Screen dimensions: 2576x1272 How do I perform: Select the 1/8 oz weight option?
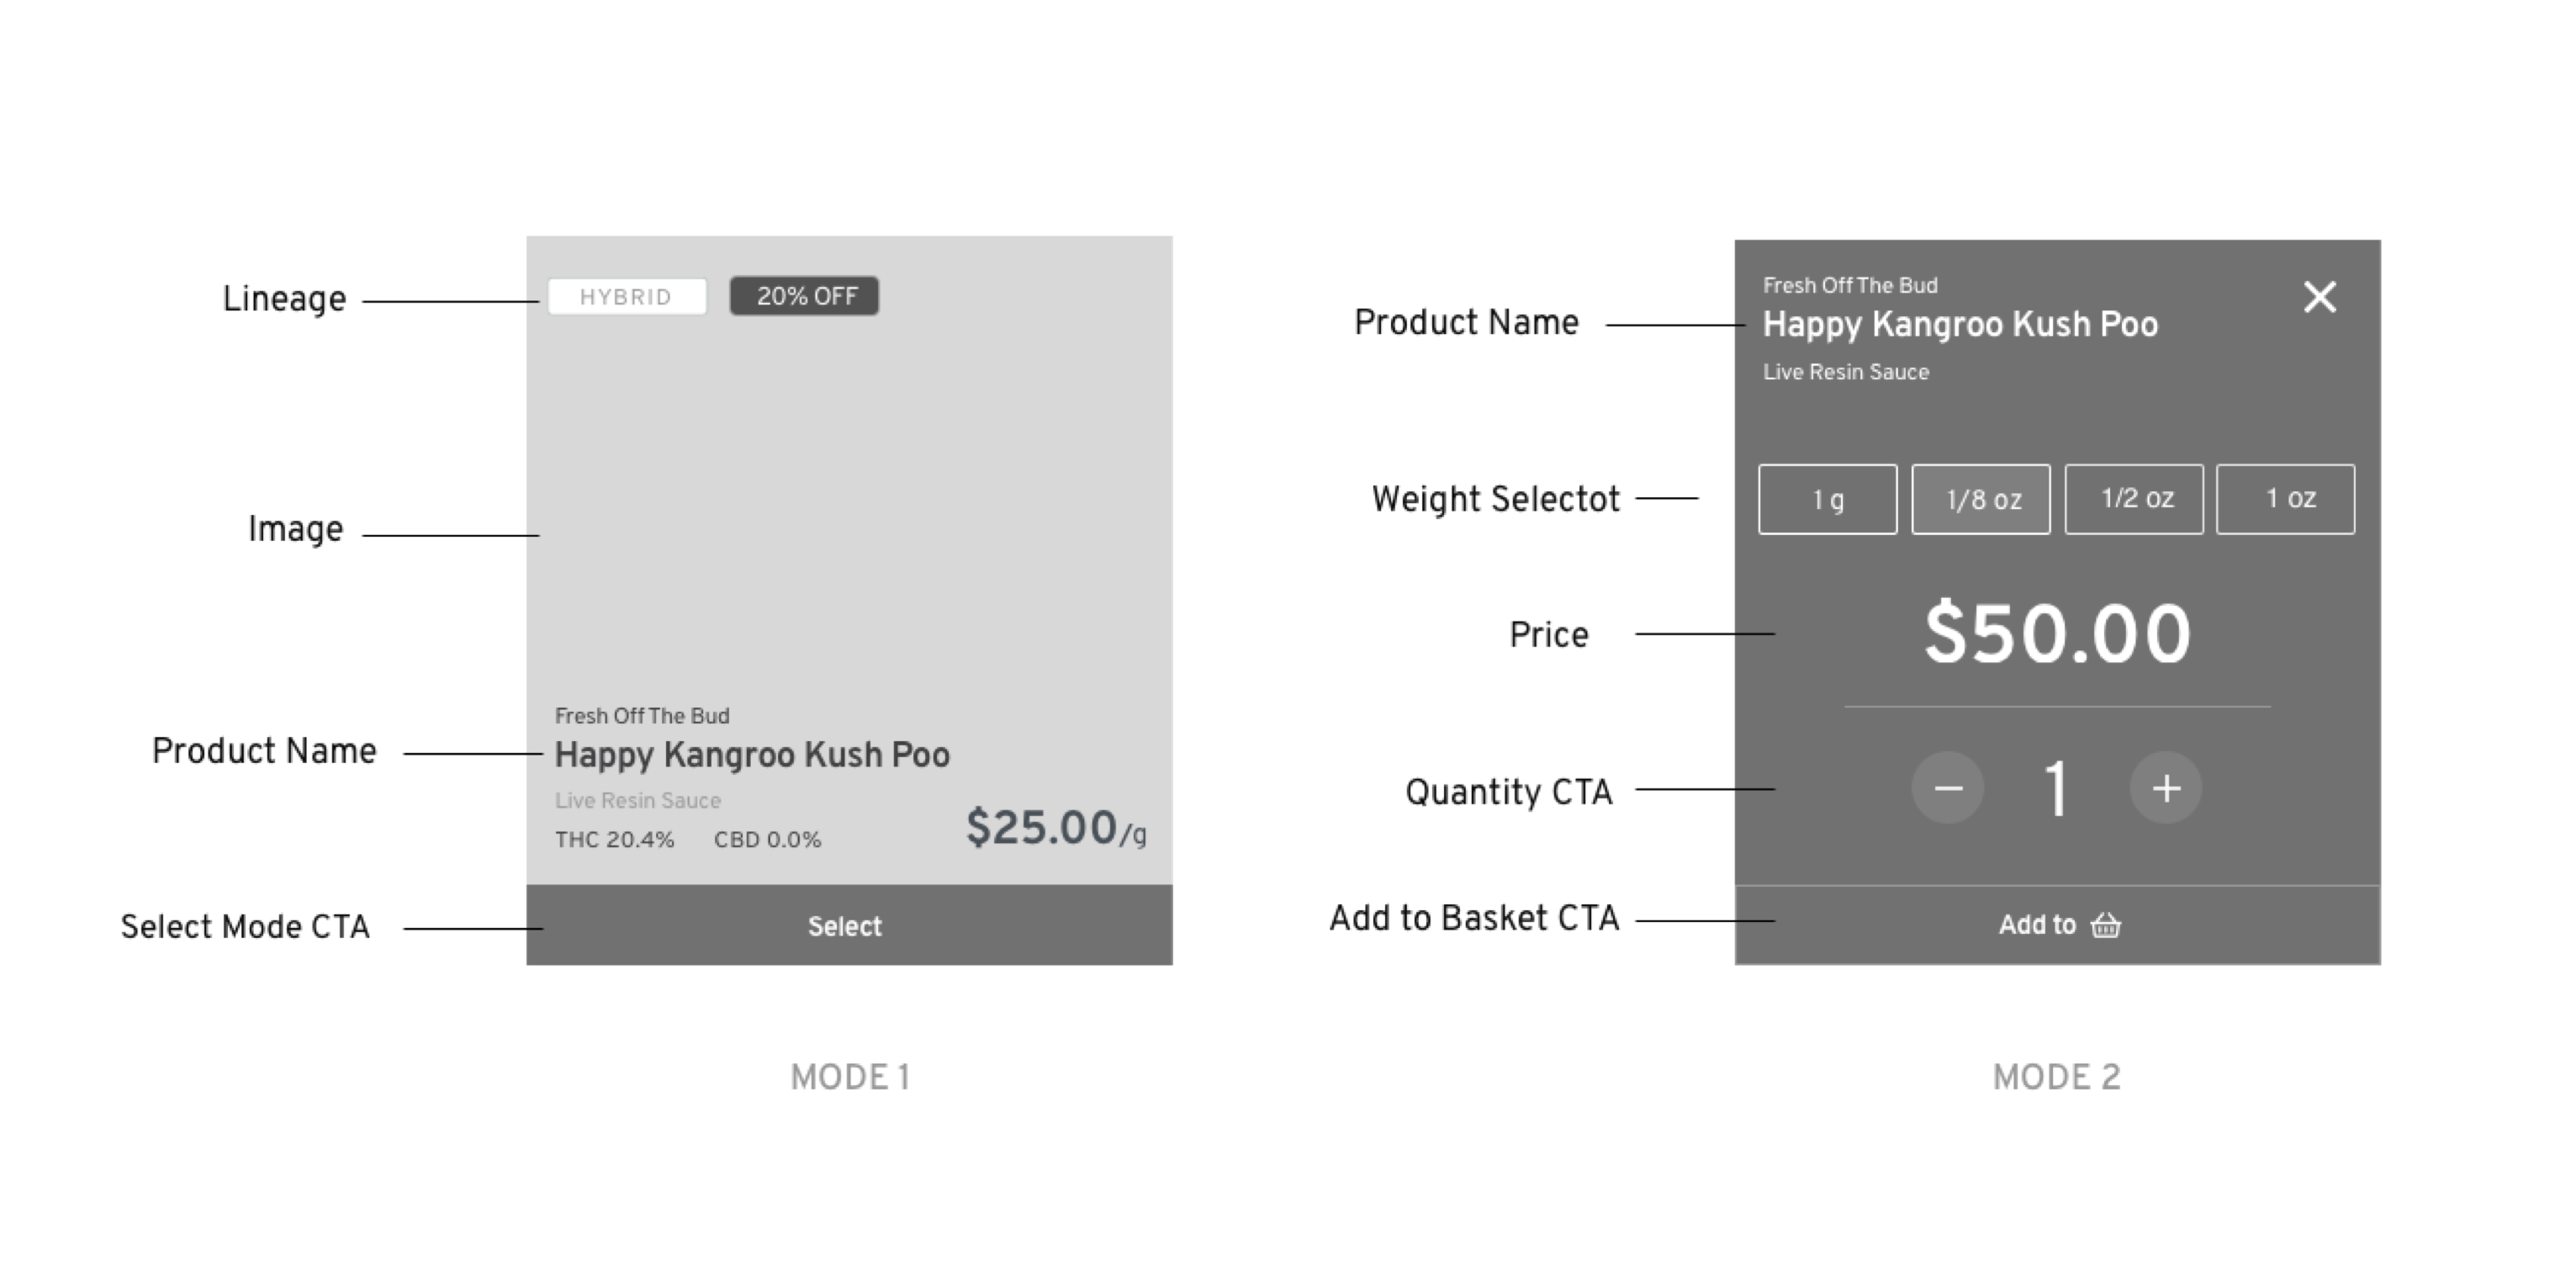tap(1981, 499)
